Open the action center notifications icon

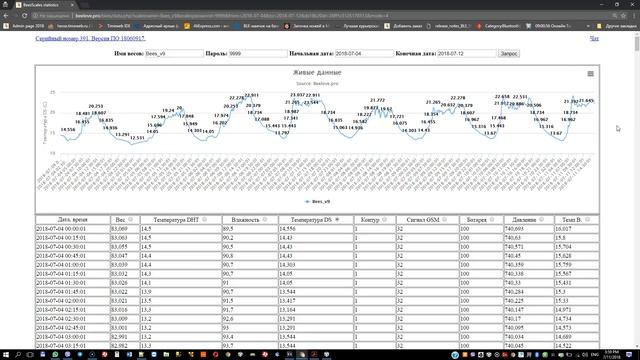coord(629,355)
